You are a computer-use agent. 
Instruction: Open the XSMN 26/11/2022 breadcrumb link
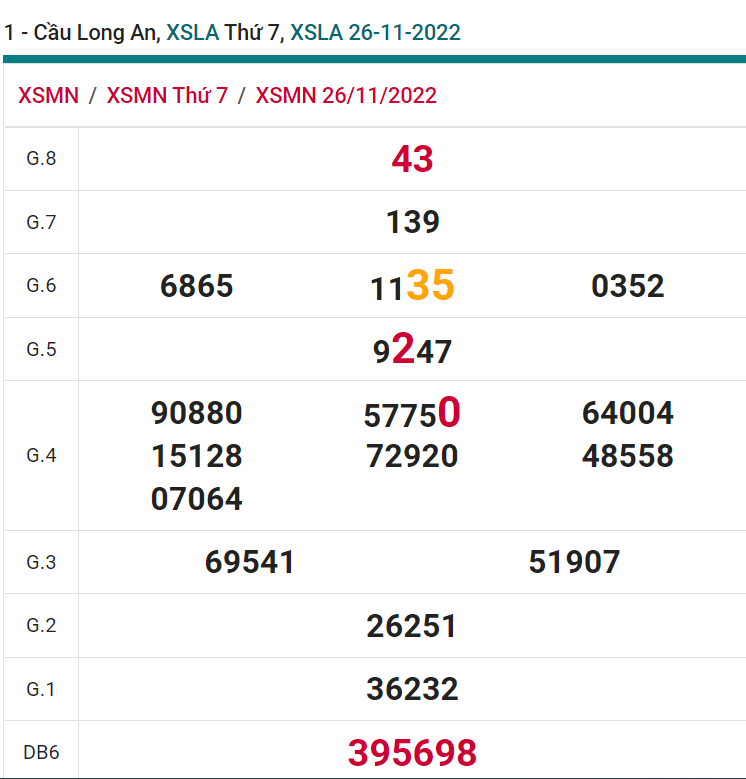click(x=346, y=96)
